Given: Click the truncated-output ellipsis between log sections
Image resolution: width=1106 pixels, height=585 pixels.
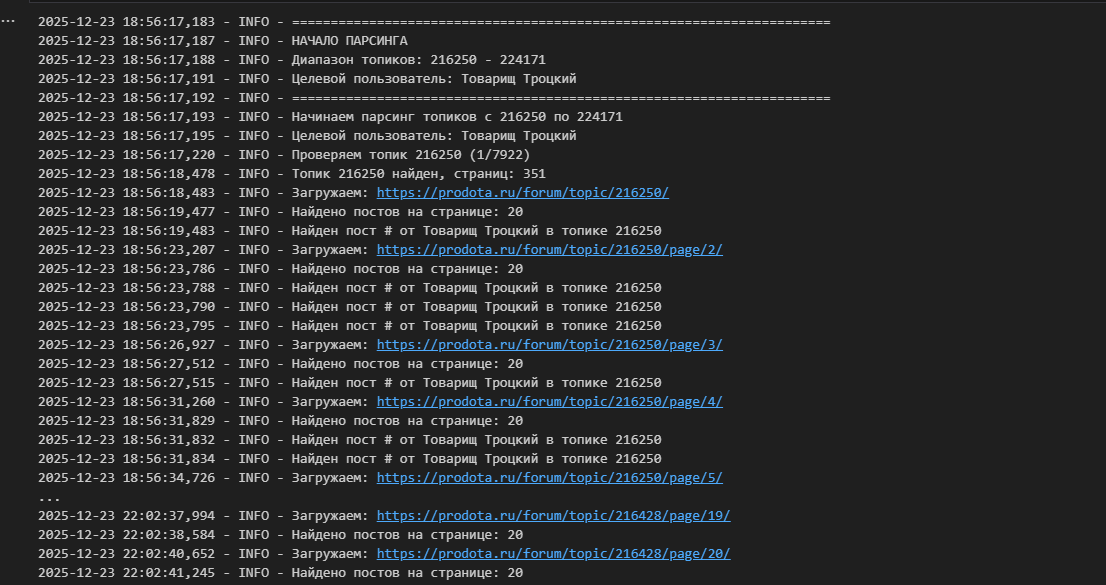Looking at the screenshot, I should (x=48, y=497).
